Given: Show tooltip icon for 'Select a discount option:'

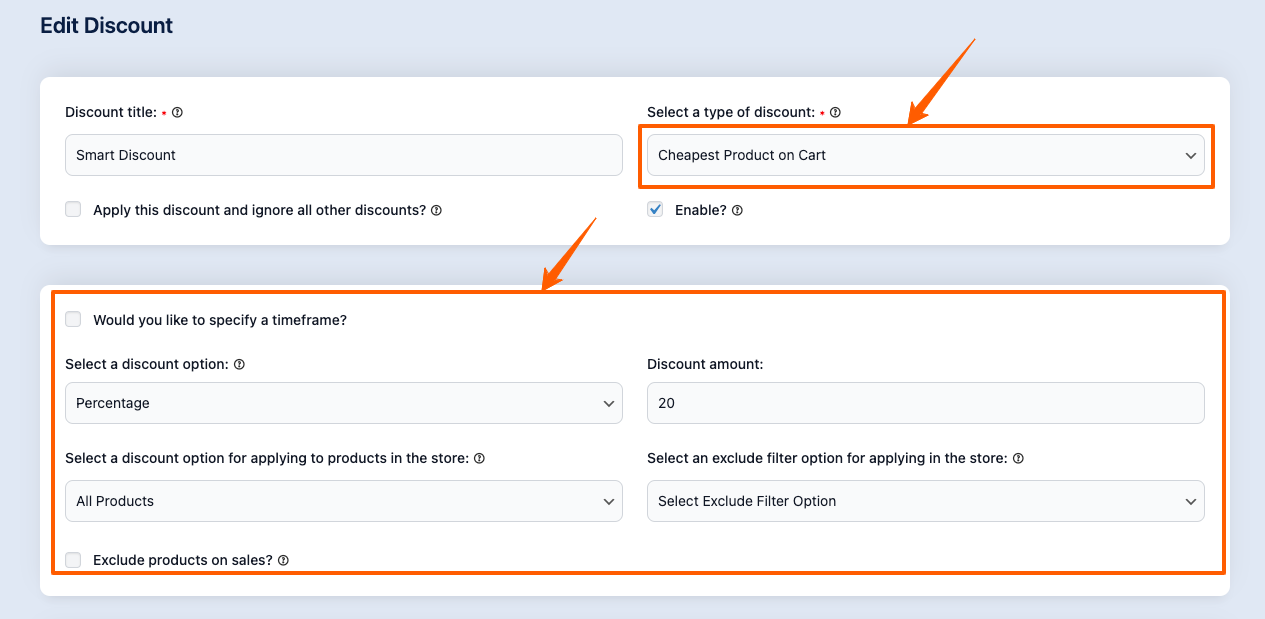Looking at the screenshot, I should pyautogui.click(x=239, y=365).
